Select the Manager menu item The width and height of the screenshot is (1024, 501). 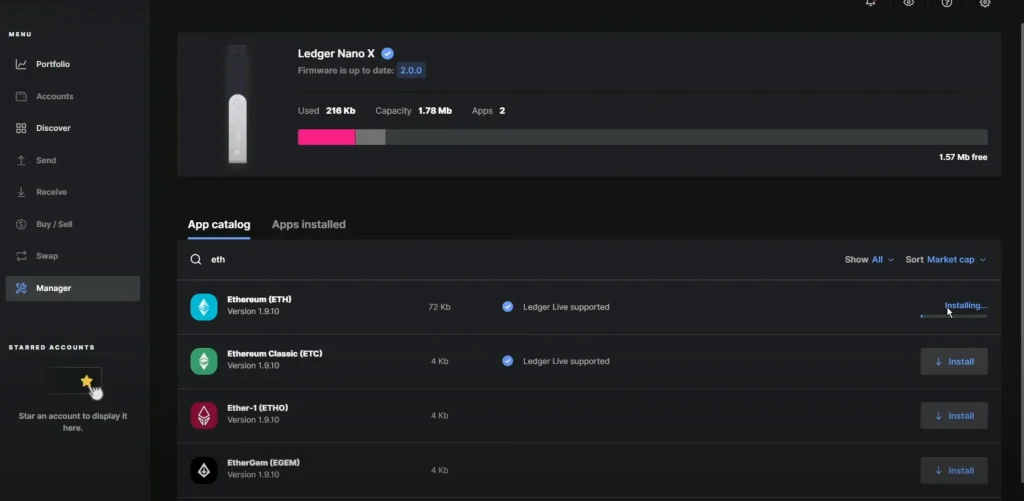72,288
